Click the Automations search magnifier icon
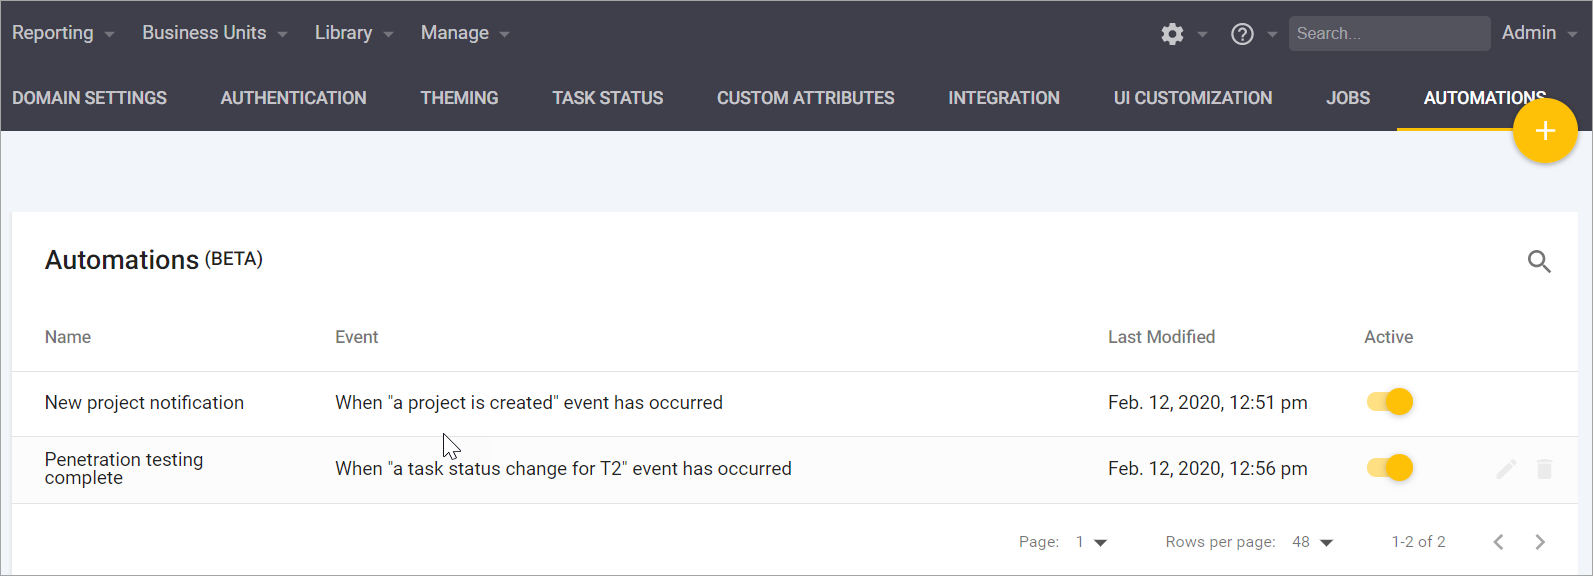1593x576 pixels. tap(1539, 261)
